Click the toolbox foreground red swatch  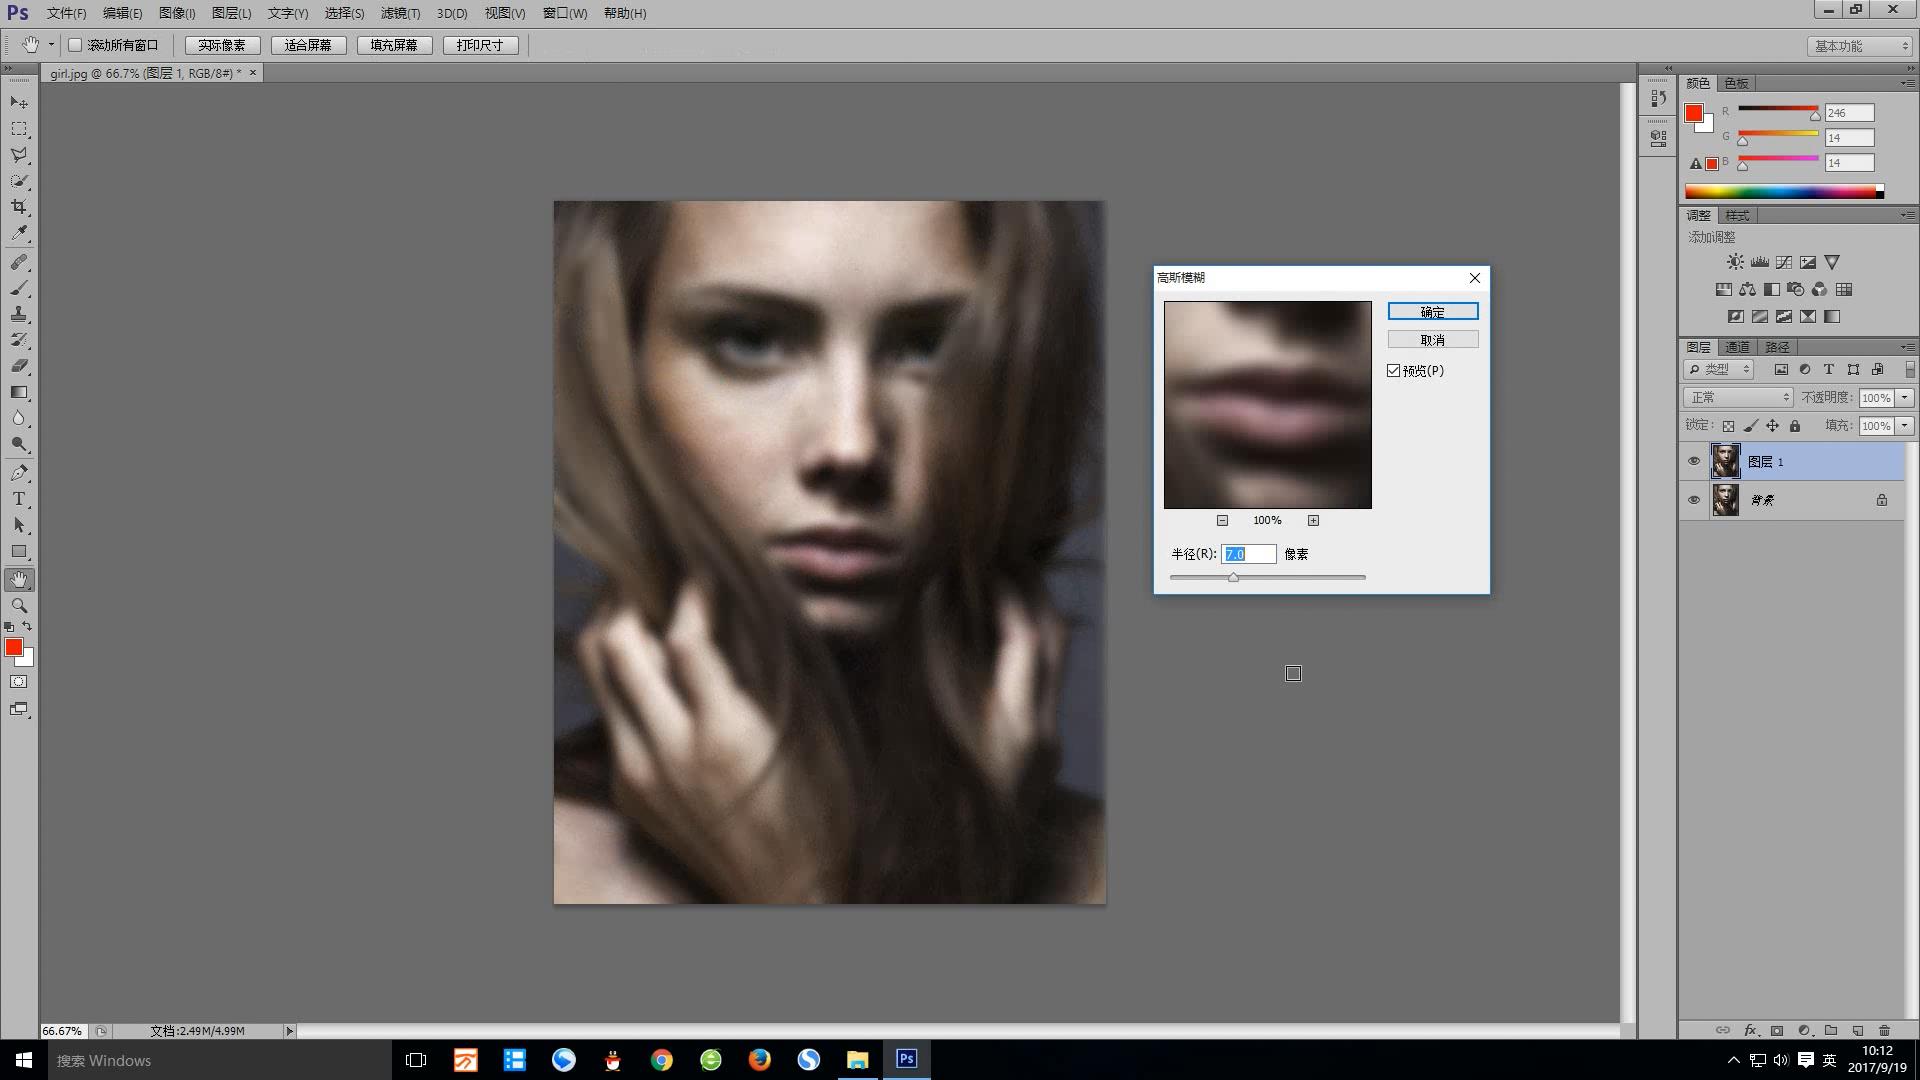click(x=14, y=647)
